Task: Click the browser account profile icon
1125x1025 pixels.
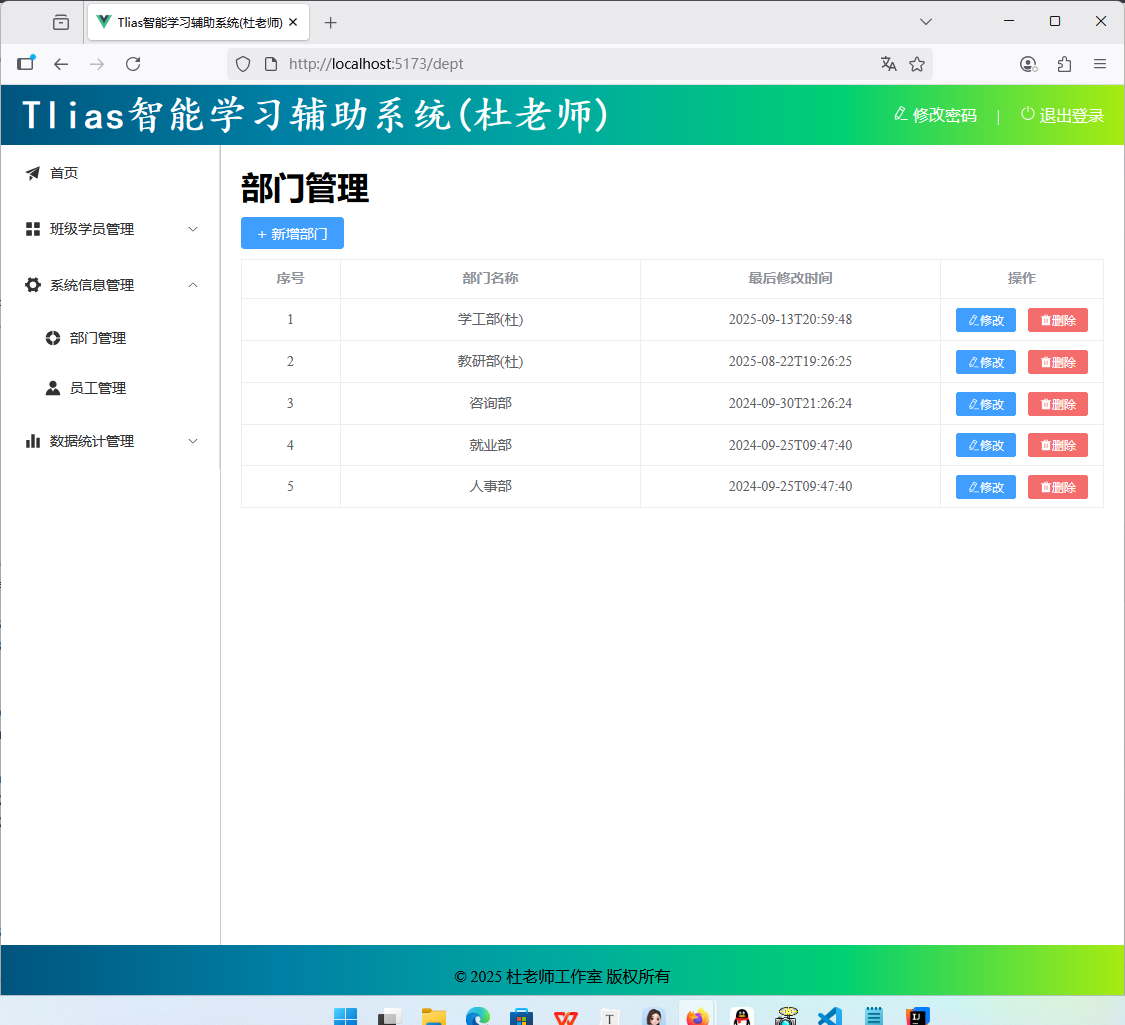Action: (x=1028, y=64)
